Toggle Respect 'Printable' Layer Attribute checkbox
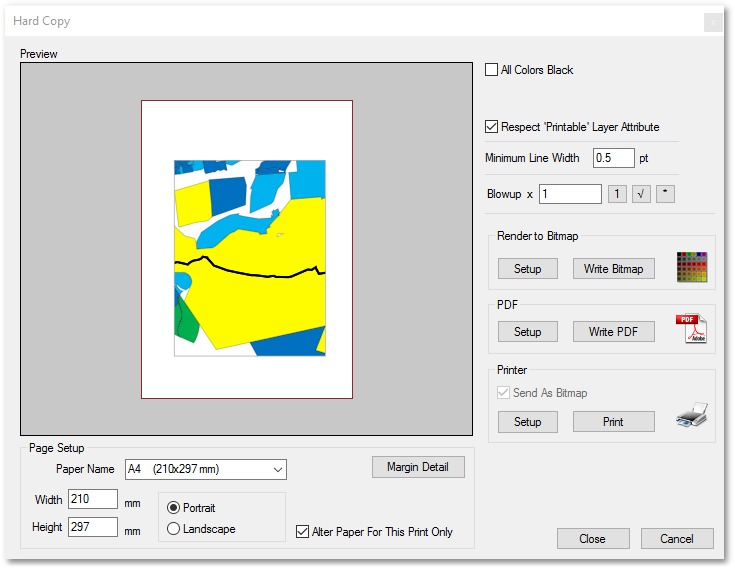 (x=491, y=127)
